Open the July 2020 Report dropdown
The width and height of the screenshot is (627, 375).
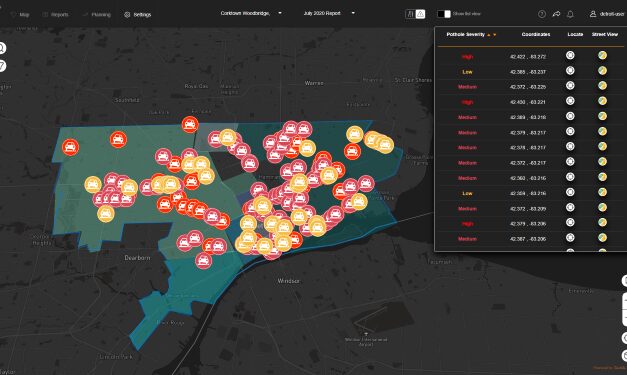[x=329, y=13]
